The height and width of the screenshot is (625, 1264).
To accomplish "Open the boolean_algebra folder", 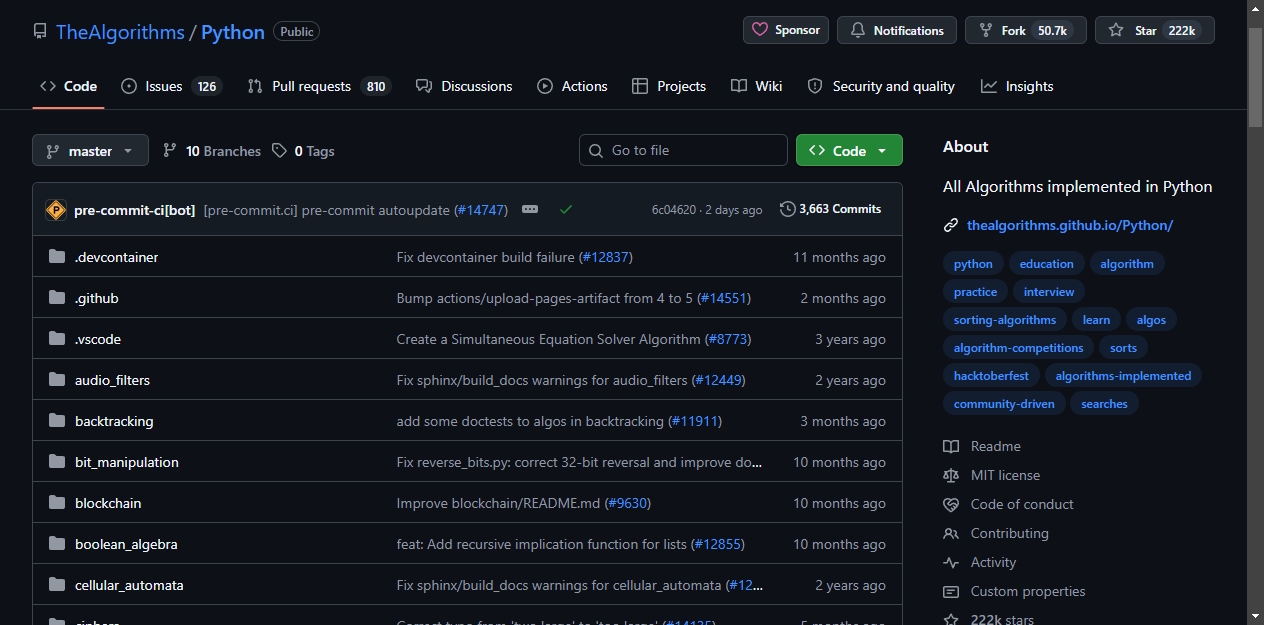I will click(x=126, y=544).
